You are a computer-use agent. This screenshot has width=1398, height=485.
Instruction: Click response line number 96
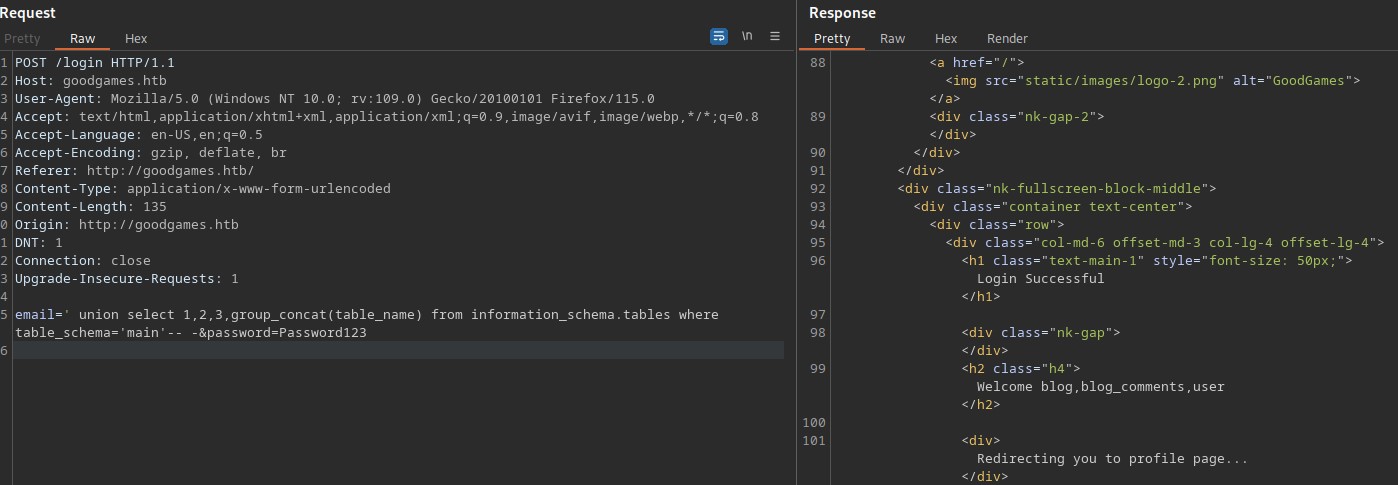817,260
